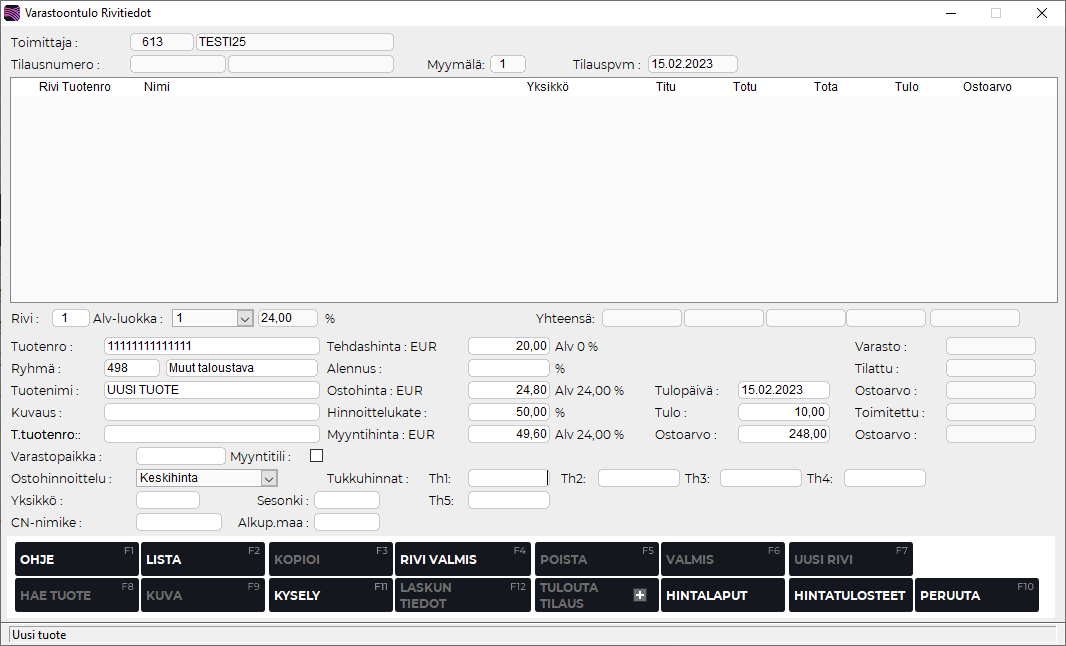
Task: Click the Tulopäivä date field
Action: (x=783, y=390)
